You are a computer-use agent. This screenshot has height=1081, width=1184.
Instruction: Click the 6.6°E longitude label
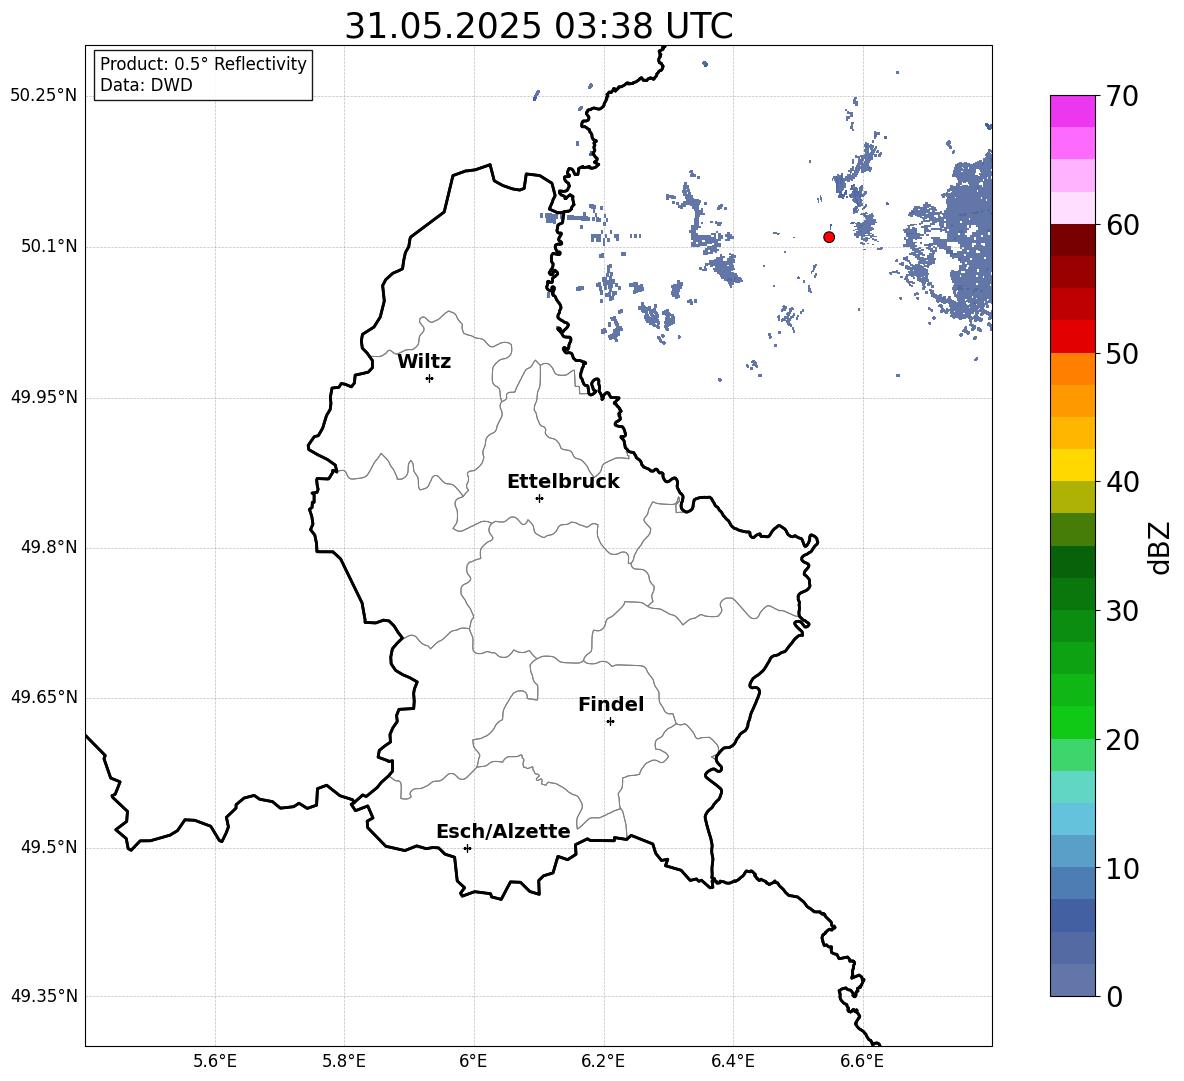862,1061
